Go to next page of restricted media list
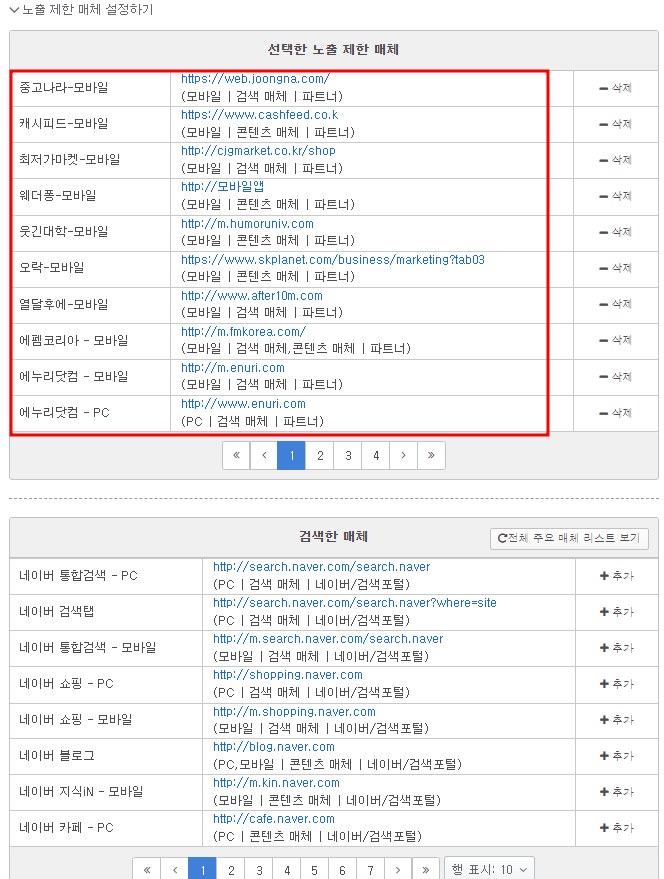 point(403,455)
